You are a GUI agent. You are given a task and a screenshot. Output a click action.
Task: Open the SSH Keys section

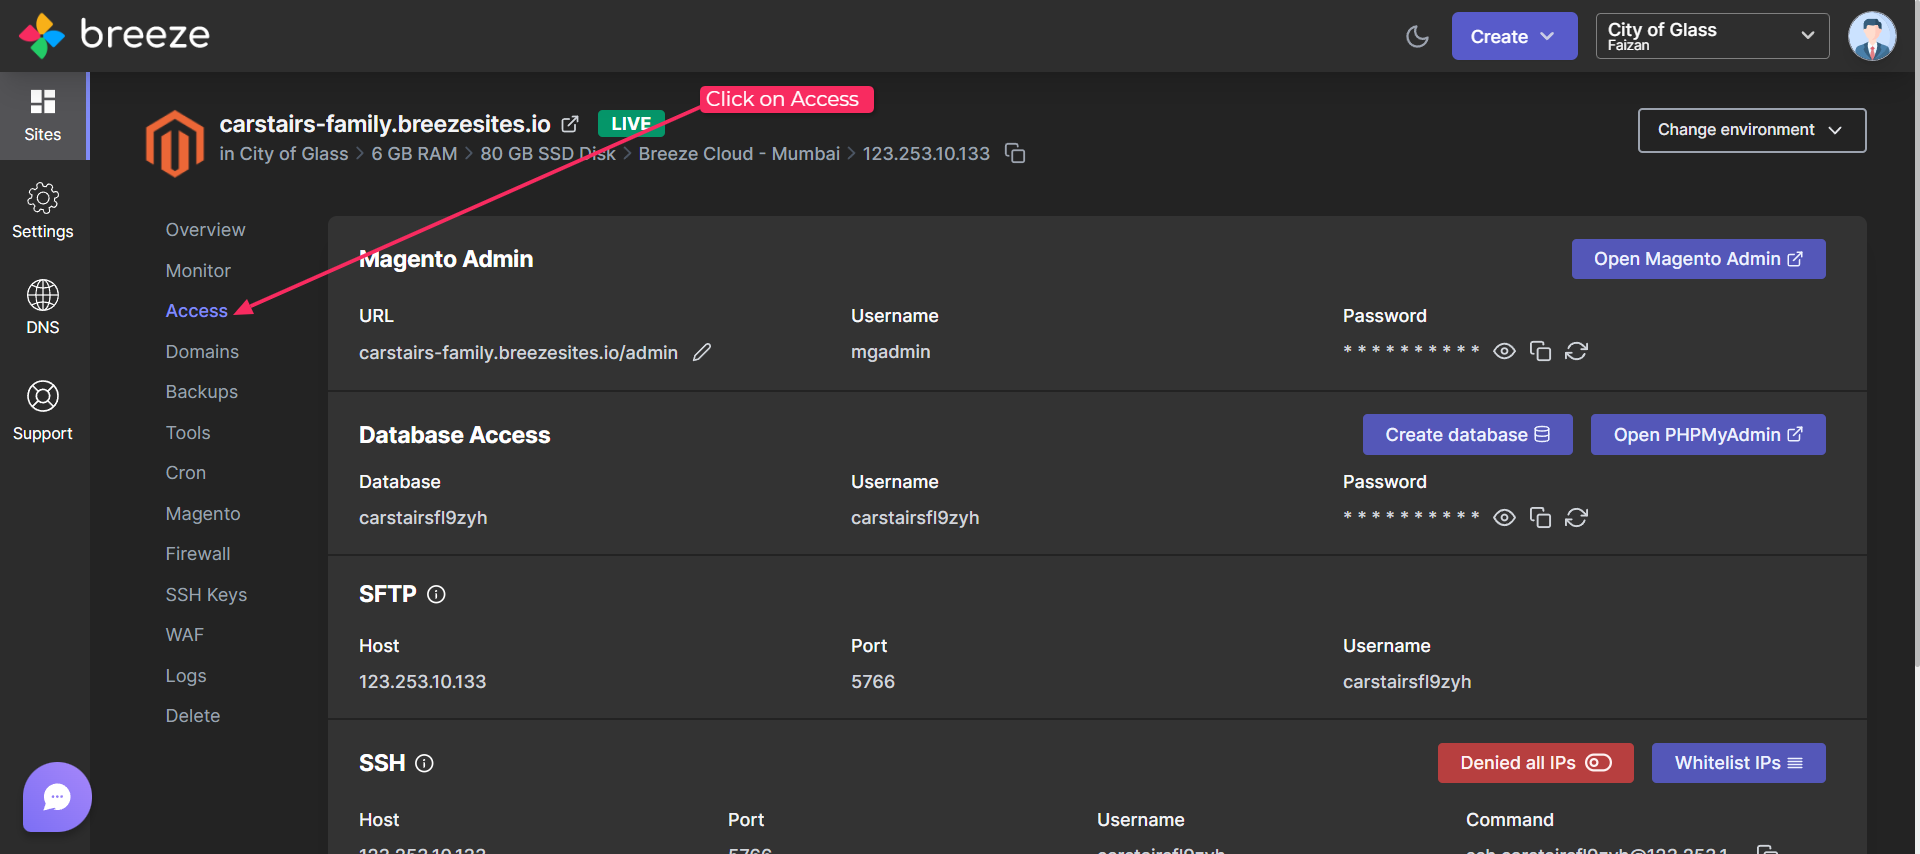coord(206,595)
